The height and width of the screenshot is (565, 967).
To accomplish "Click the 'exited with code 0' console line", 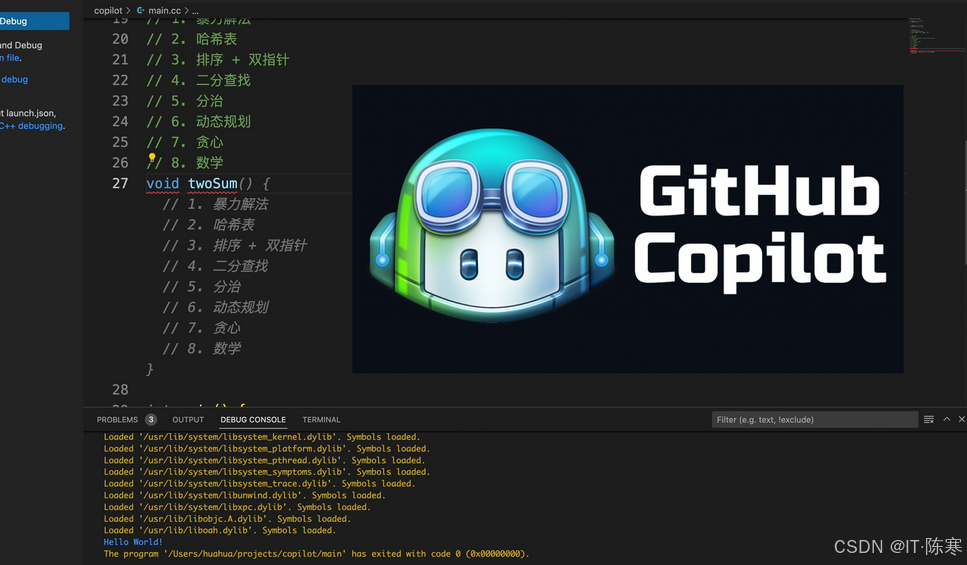I will click(316, 554).
